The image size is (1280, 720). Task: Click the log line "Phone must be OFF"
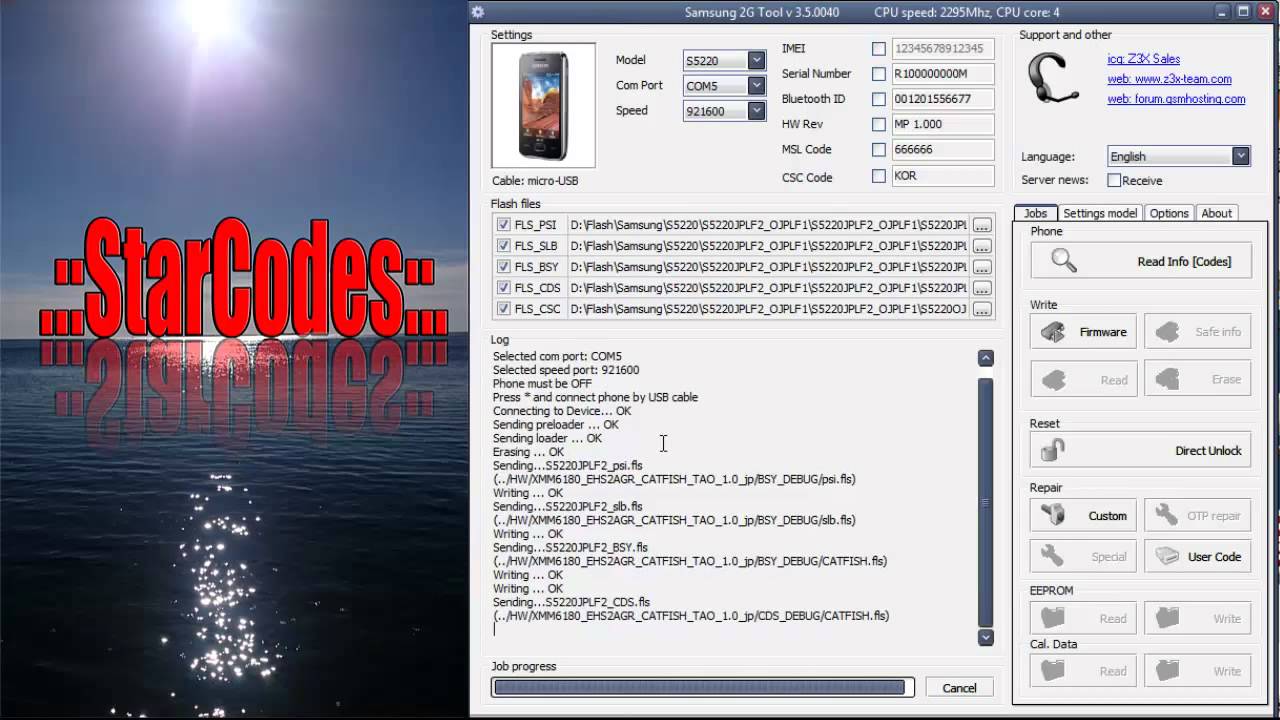pyautogui.click(x=542, y=384)
